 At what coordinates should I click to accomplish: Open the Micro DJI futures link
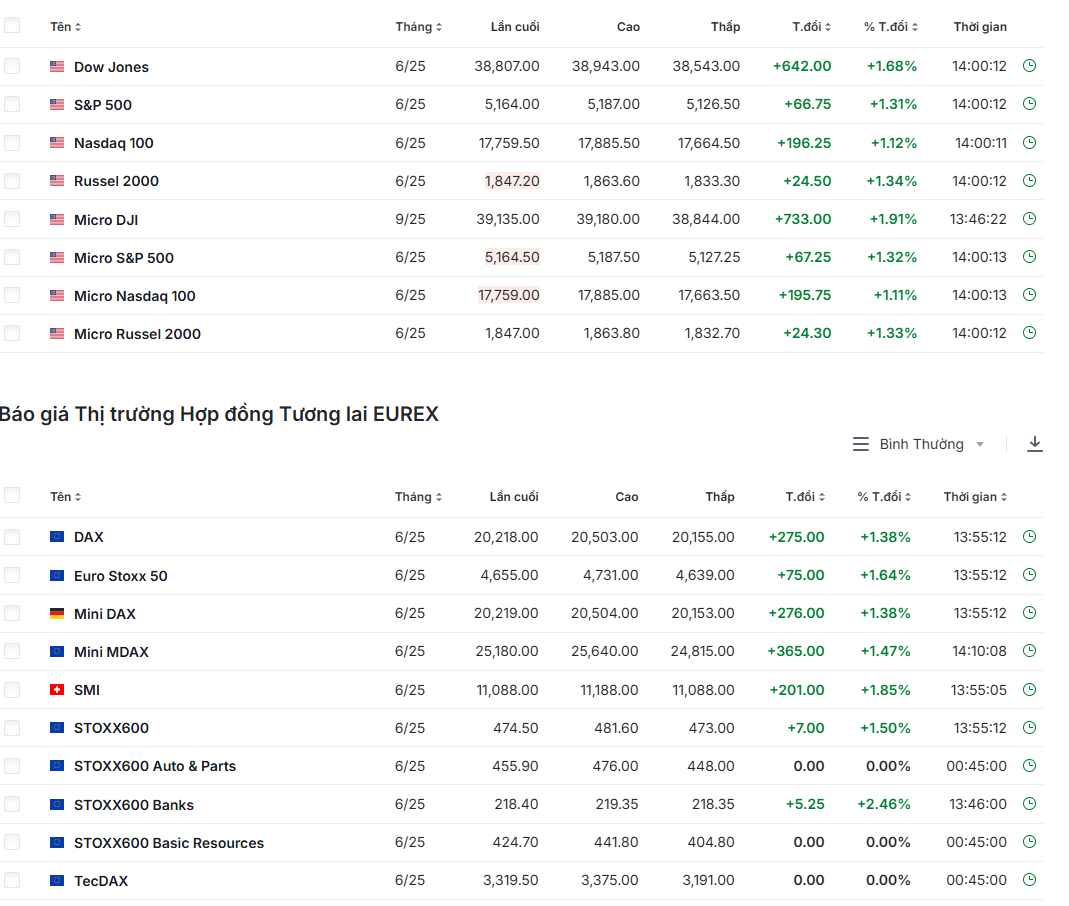click(x=106, y=220)
